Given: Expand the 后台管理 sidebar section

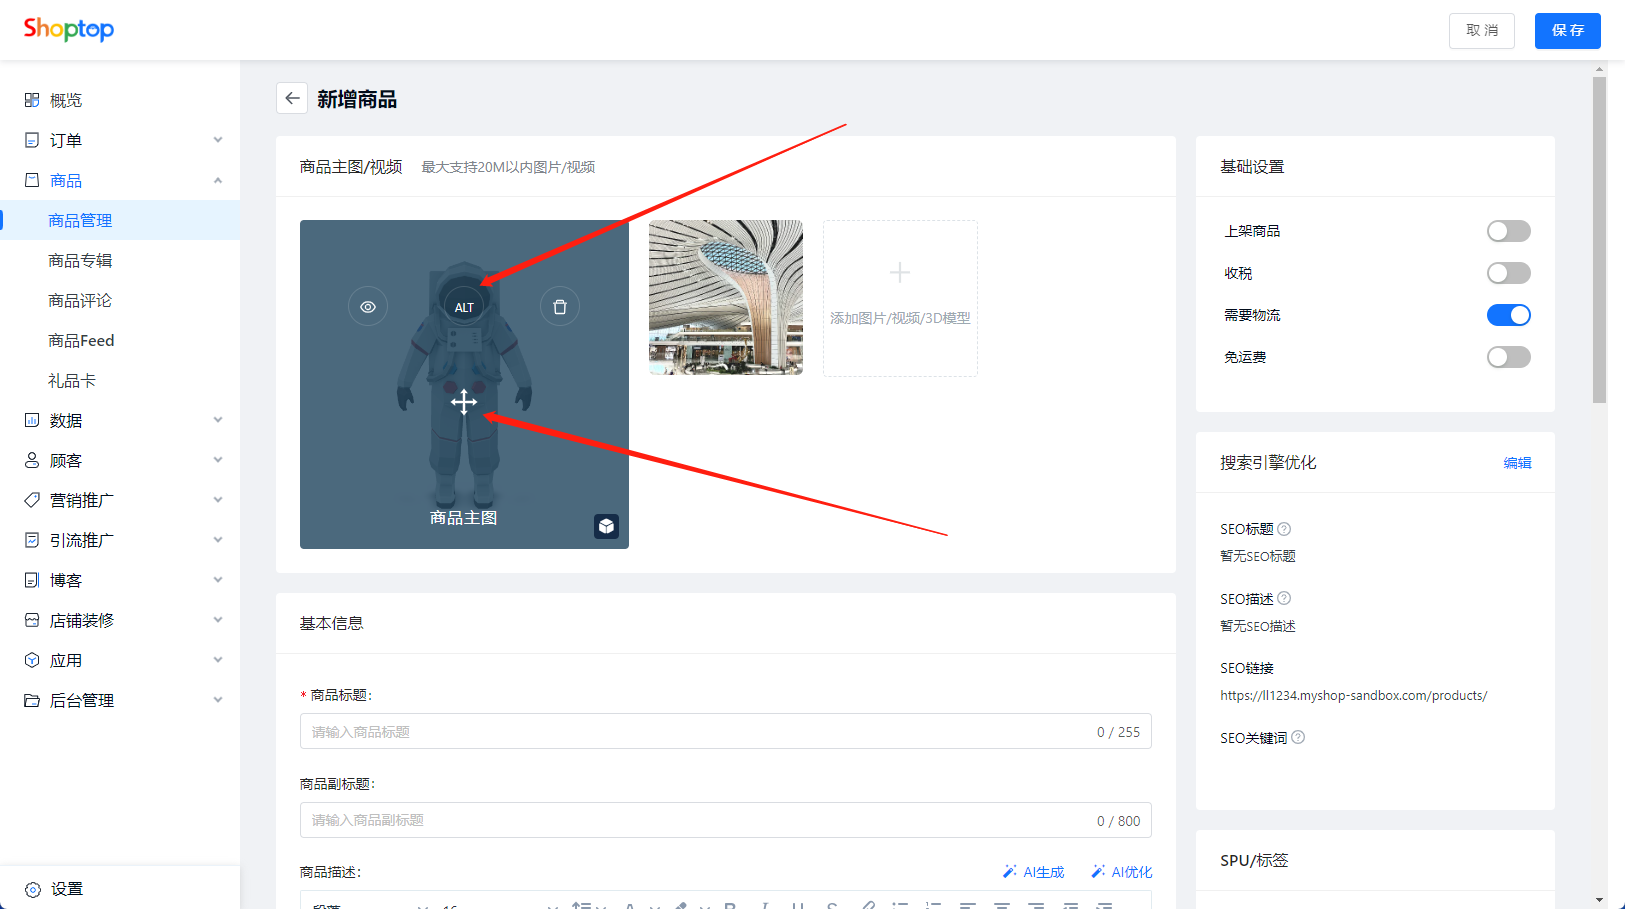Looking at the screenshot, I should pyautogui.click(x=120, y=700).
